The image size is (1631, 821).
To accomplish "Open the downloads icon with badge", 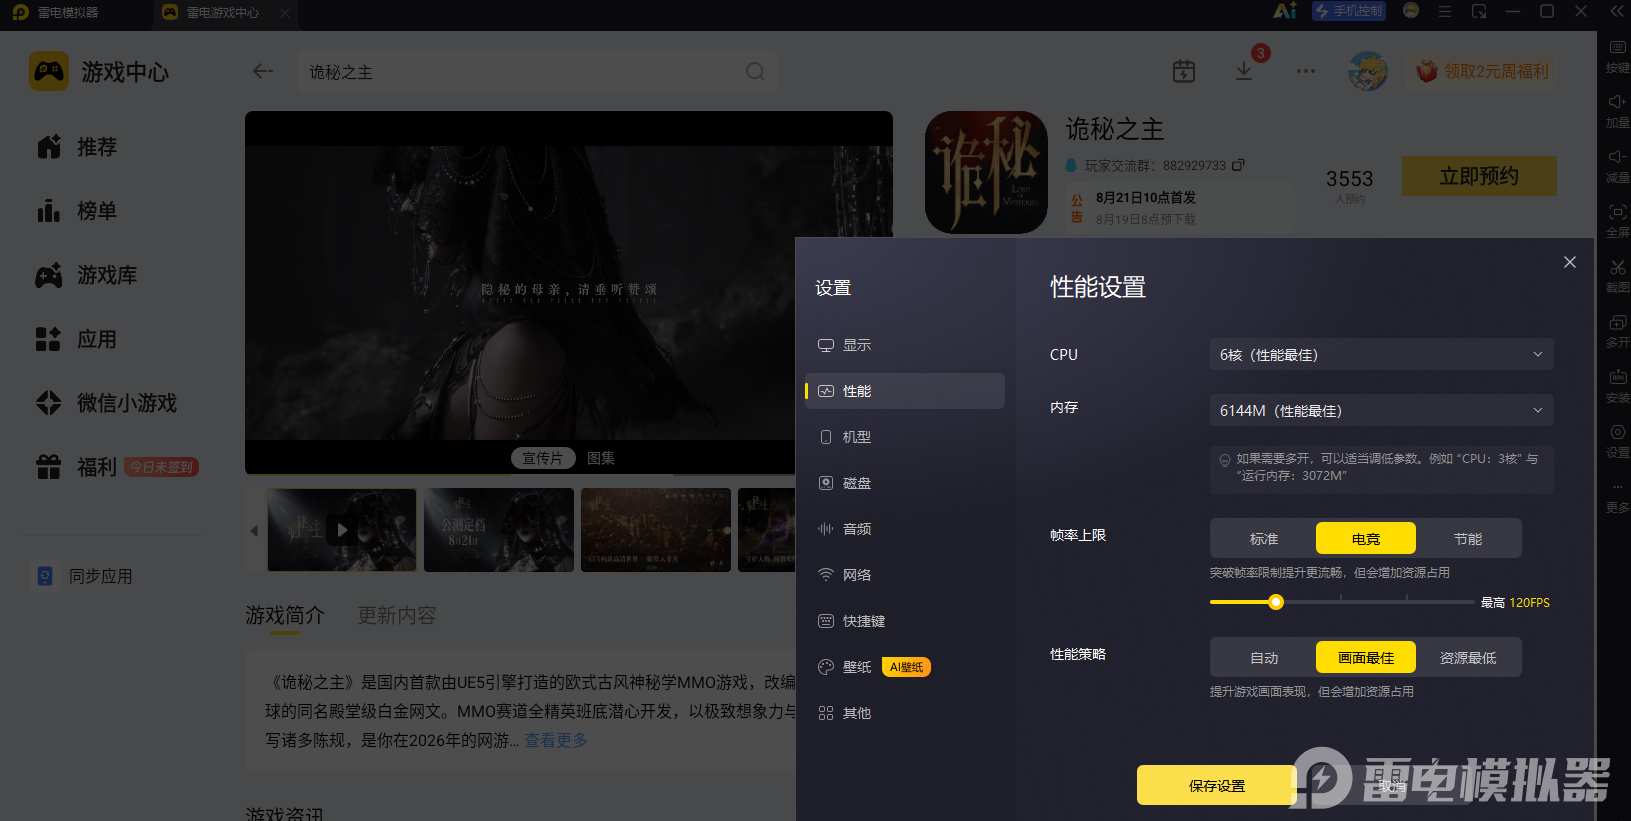I will click(1244, 71).
